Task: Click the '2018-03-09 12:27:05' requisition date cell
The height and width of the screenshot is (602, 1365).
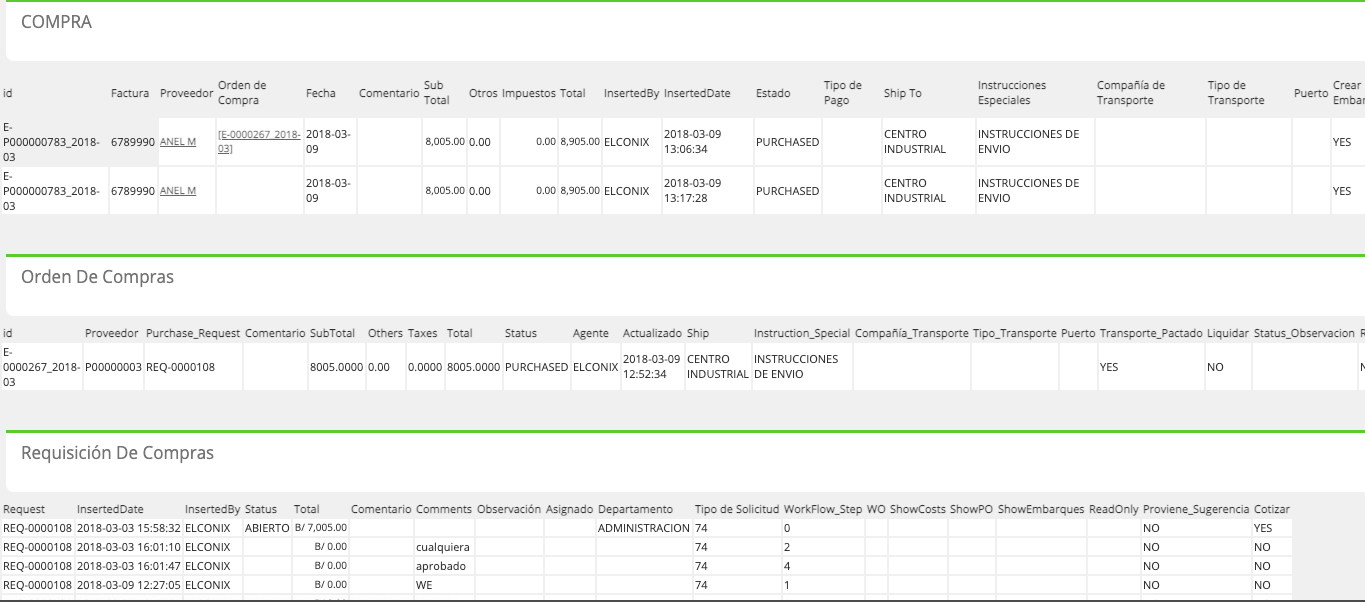Action: coord(129,585)
